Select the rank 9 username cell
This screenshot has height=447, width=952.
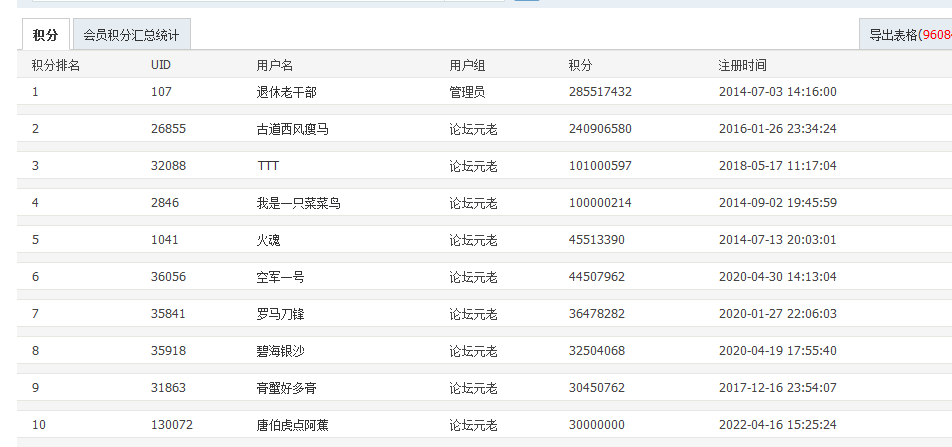pos(287,388)
